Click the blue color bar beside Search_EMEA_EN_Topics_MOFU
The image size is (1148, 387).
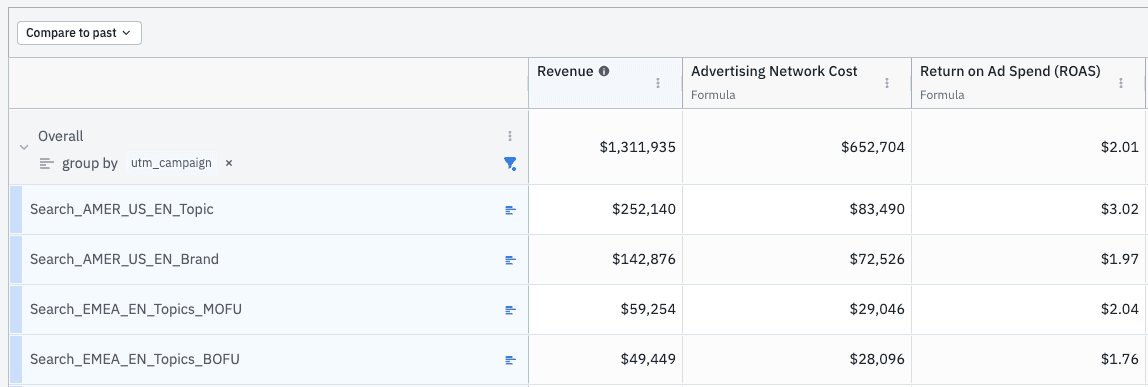tap(15, 309)
